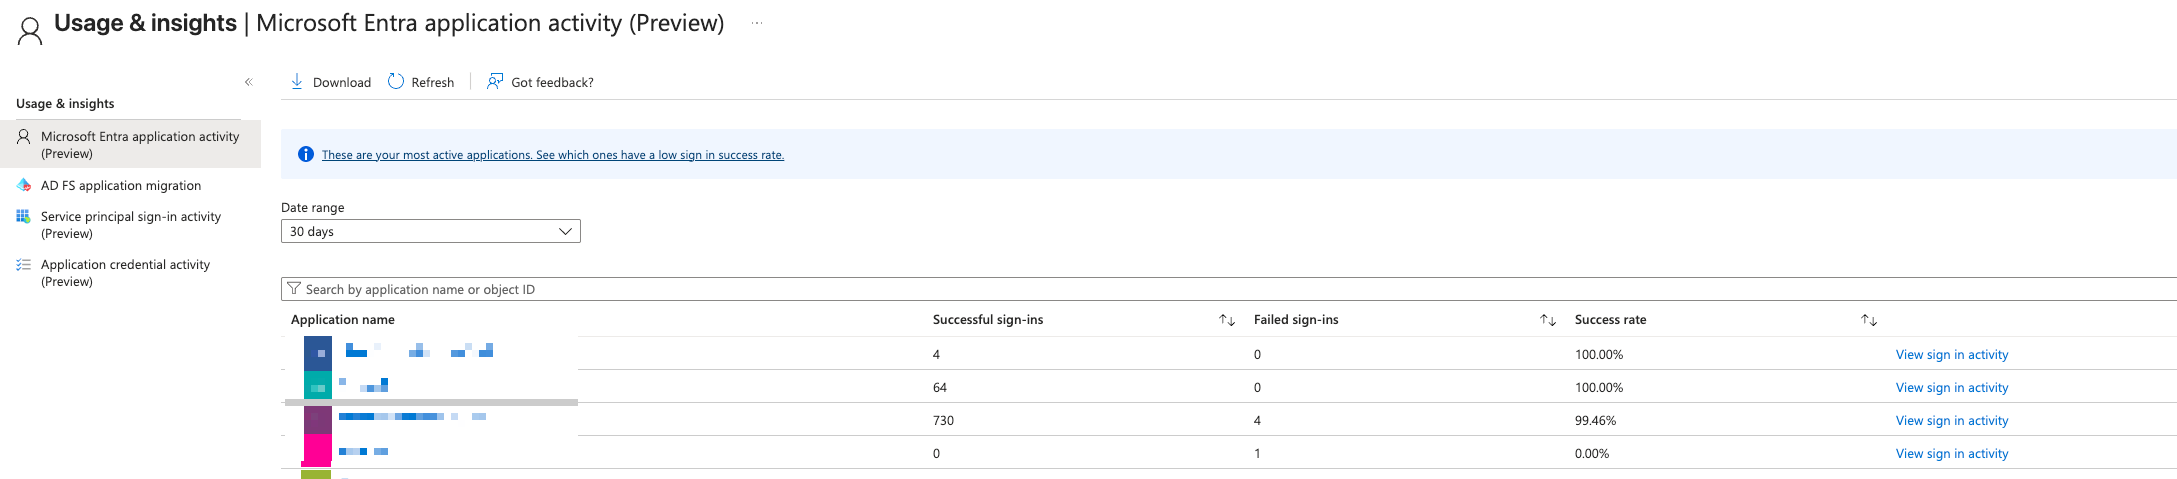Click the user icon beside Usage & insights title
The height and width of the screenshot is (479, 2177).
[x=31, y=31]
